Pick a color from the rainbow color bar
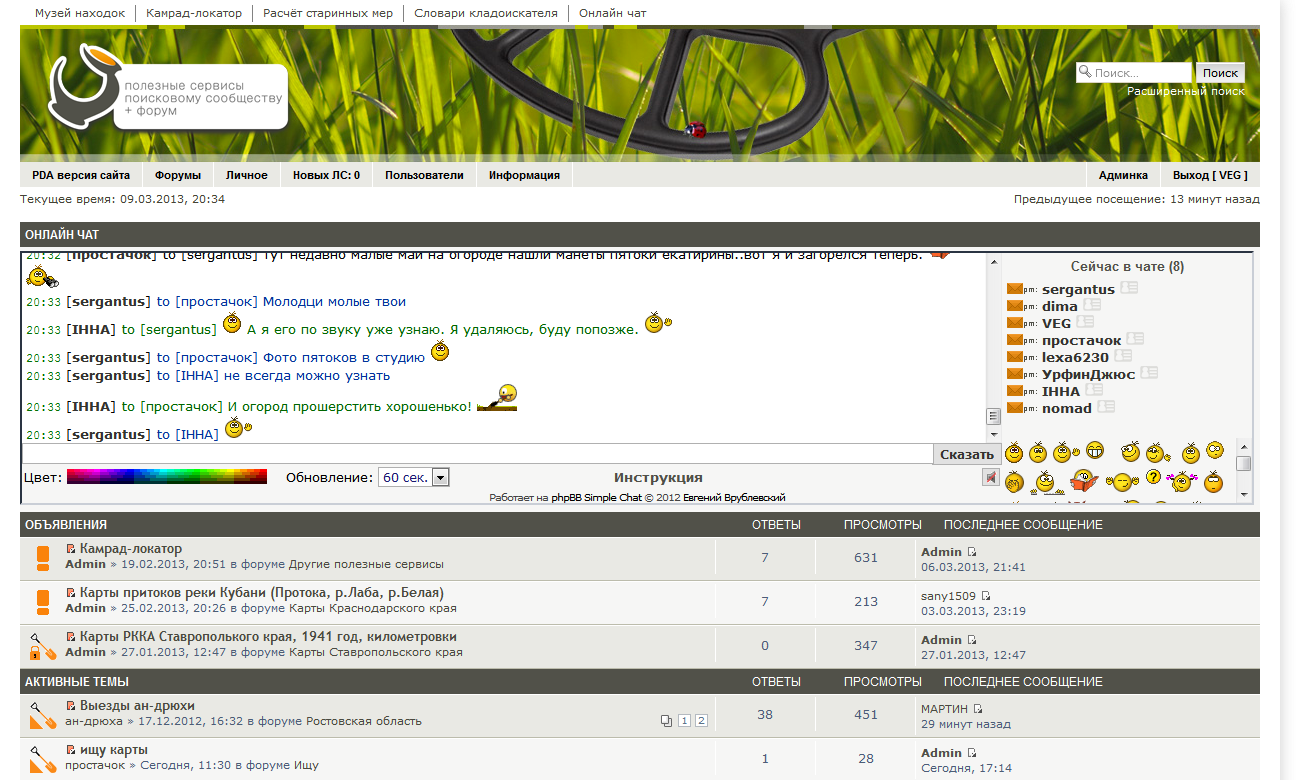 (x=166, y=477)
